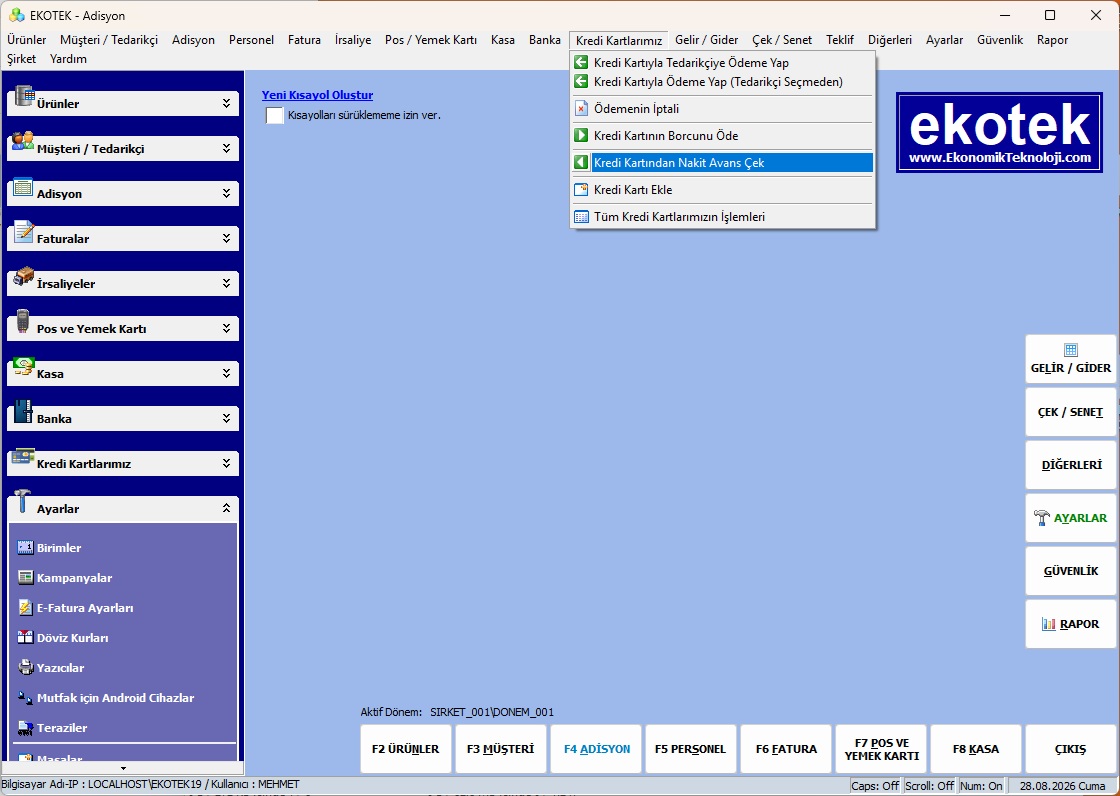Click the ekotek logo banner
The width and height of the screenshot is (1120, 796).
(x=999, y=132)
